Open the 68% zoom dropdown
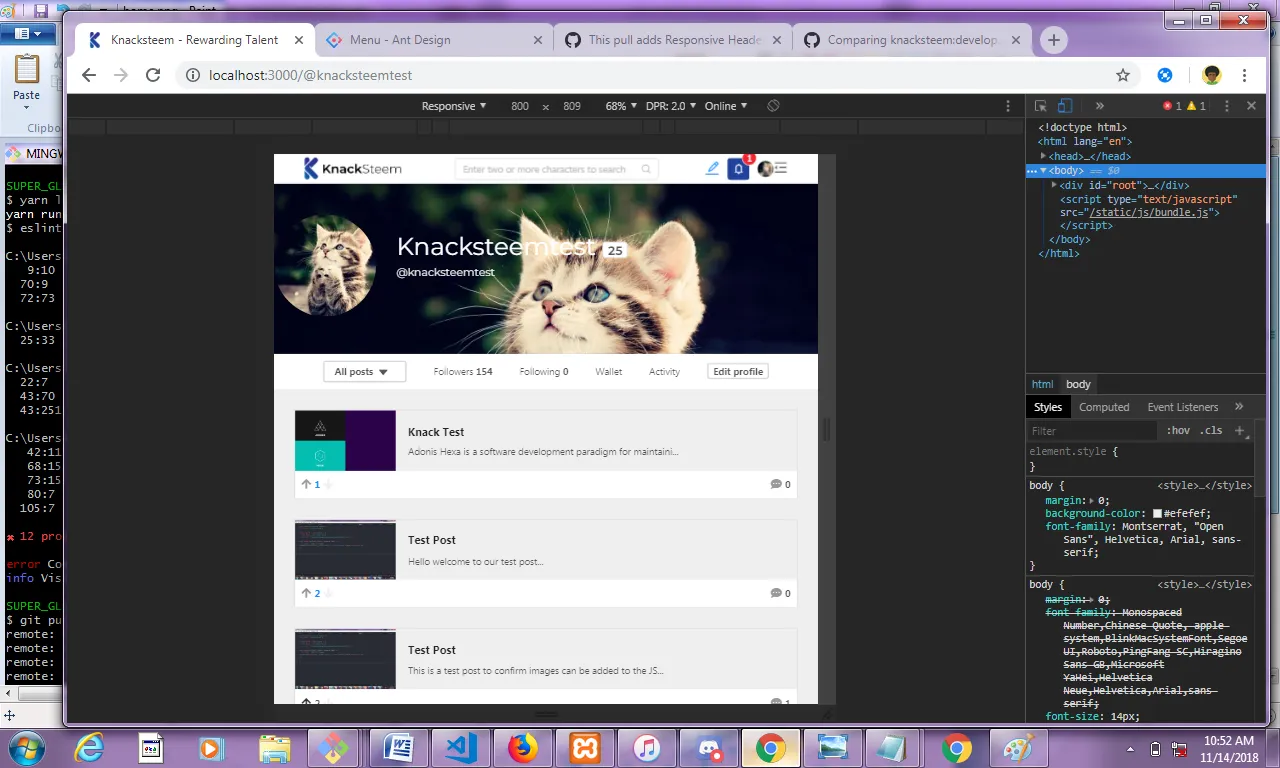Image resolution: width=1280 pixels, height=768 pixels. click(621, 106)
